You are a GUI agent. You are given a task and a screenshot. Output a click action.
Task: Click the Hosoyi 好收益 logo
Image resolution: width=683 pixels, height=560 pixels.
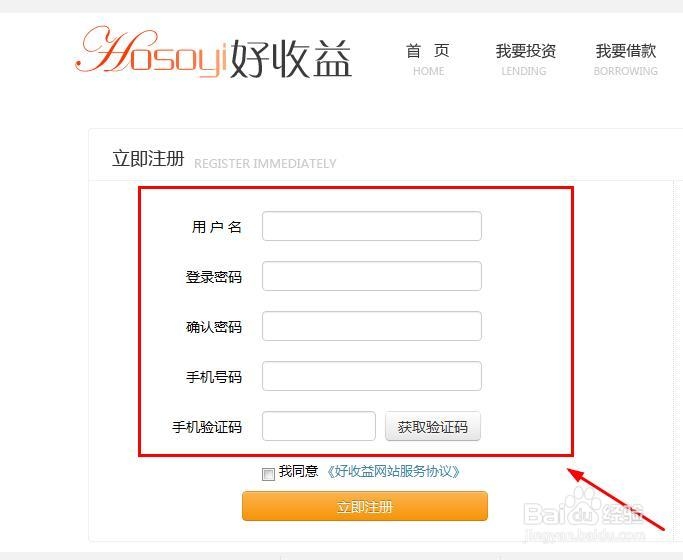point(213,53)
